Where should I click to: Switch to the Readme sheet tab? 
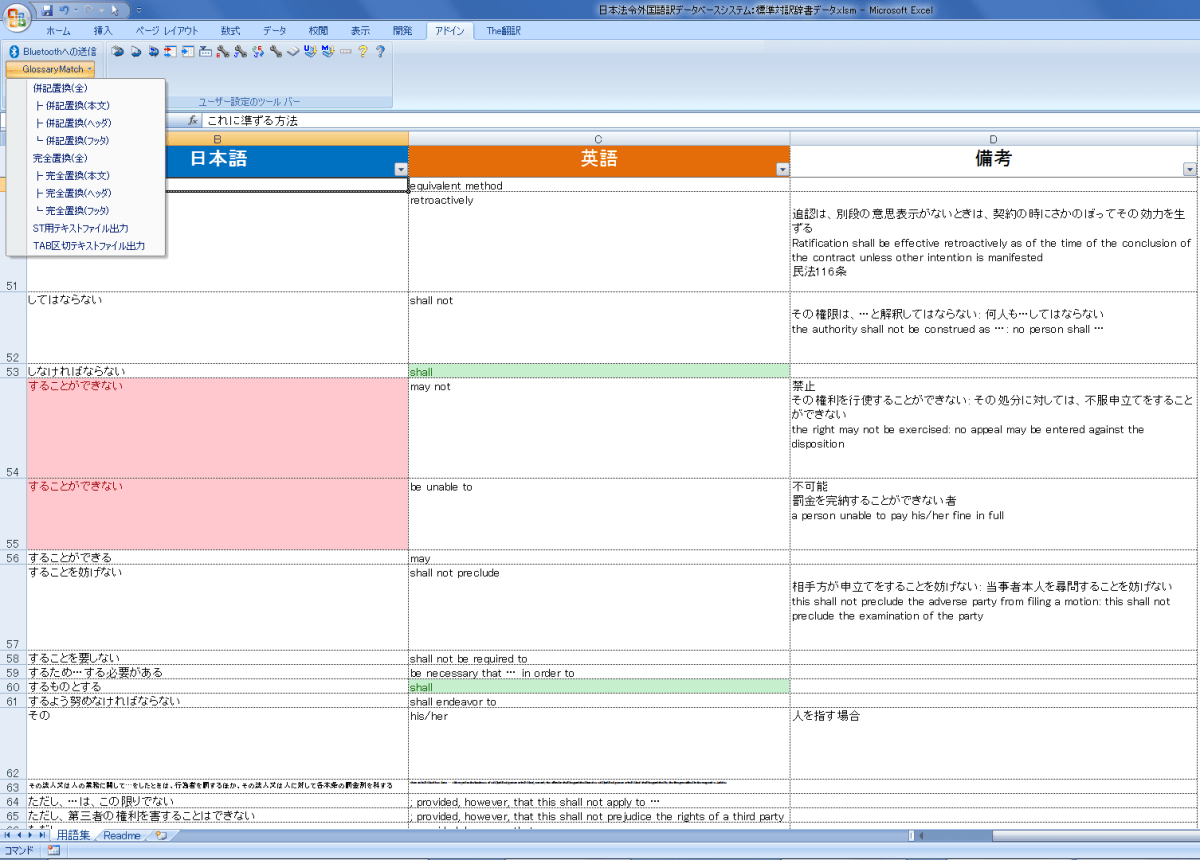(x=121, y=836)
